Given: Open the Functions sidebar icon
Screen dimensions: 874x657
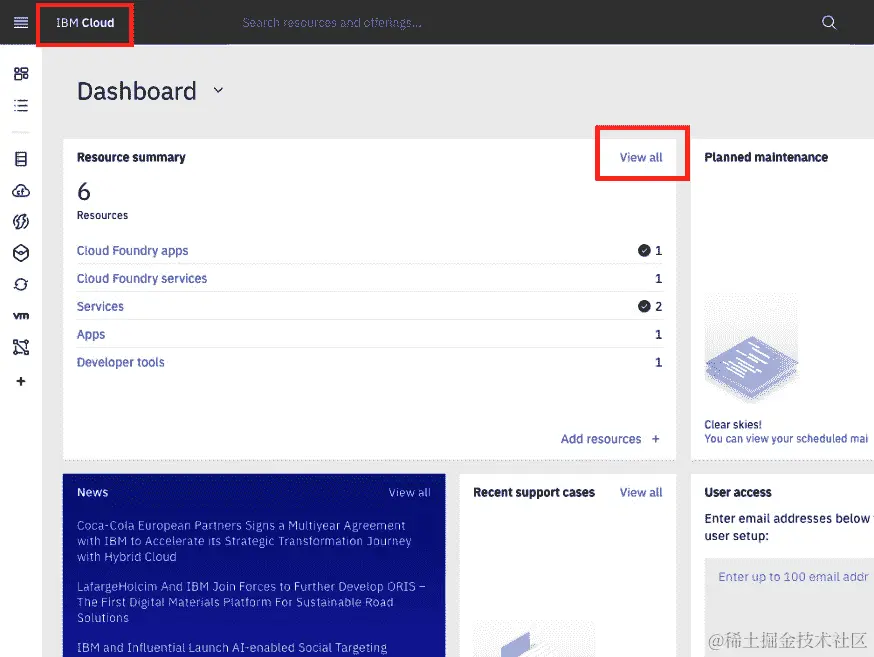Looking at the screenshot, I should point(21,222).
